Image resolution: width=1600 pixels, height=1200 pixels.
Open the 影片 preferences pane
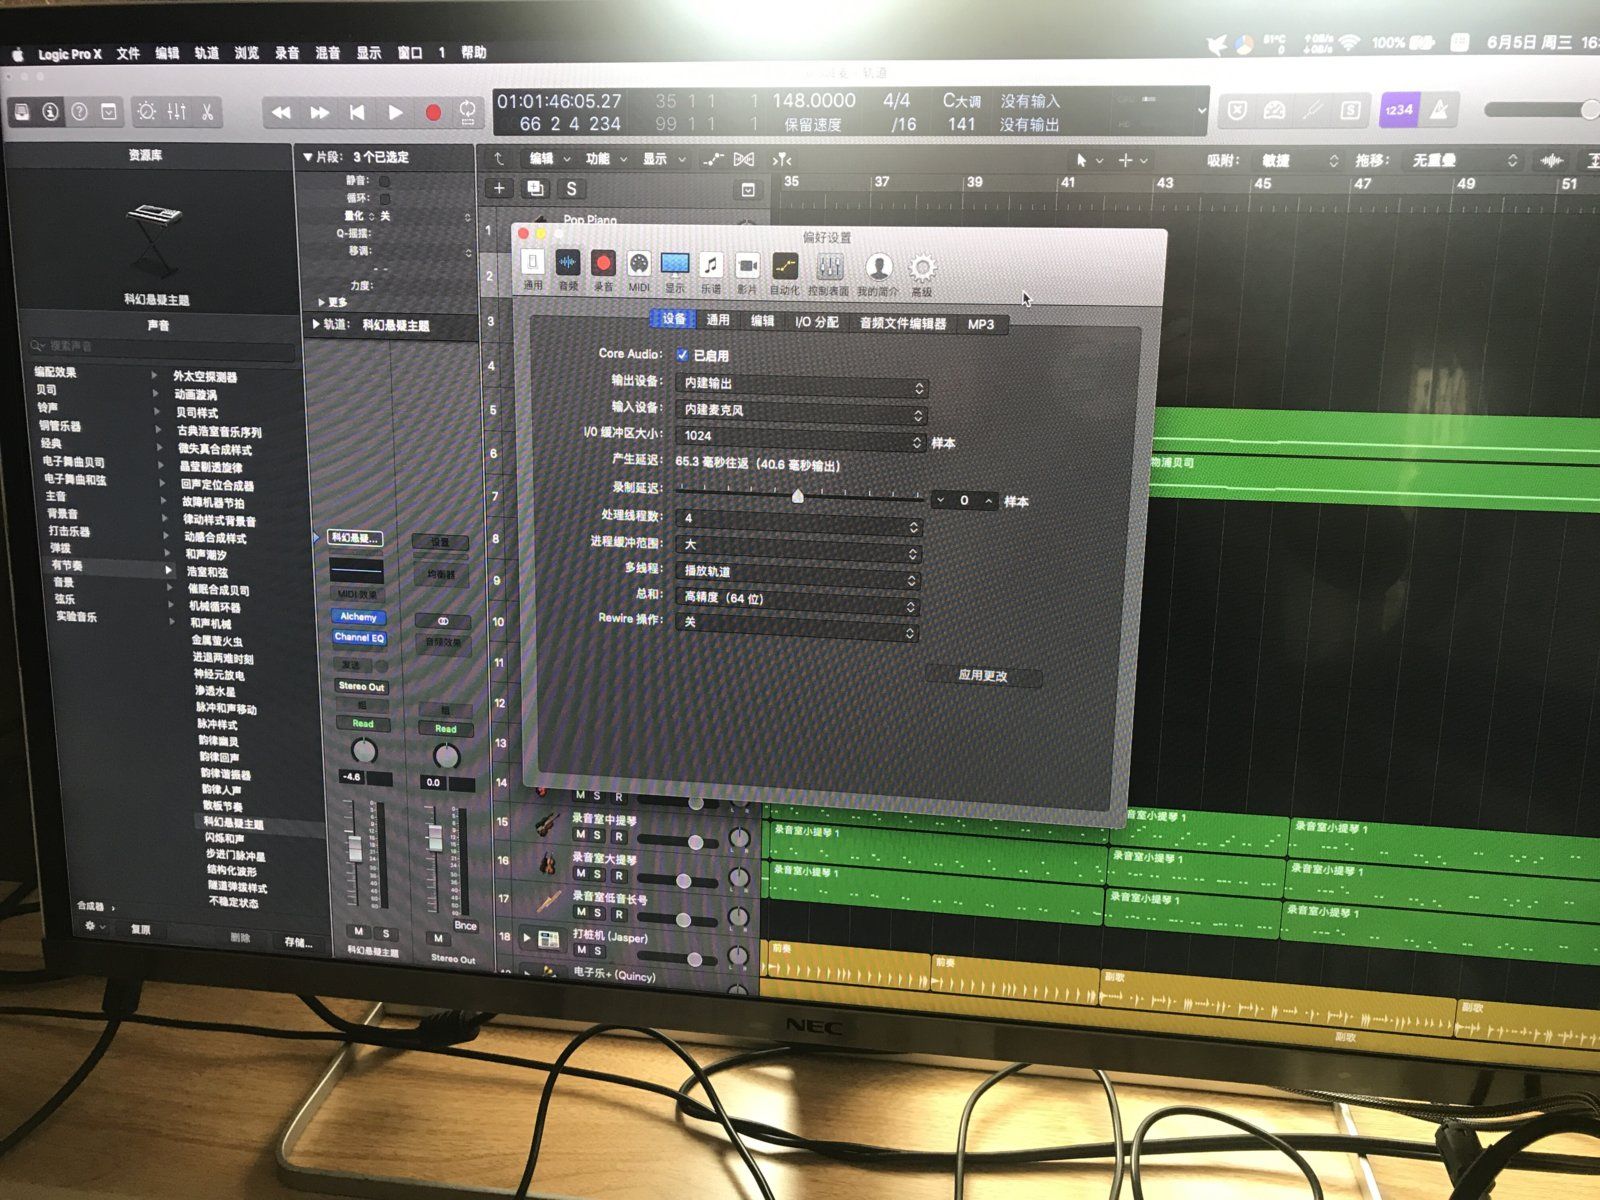pyautogui.click(x=747, y=272)
